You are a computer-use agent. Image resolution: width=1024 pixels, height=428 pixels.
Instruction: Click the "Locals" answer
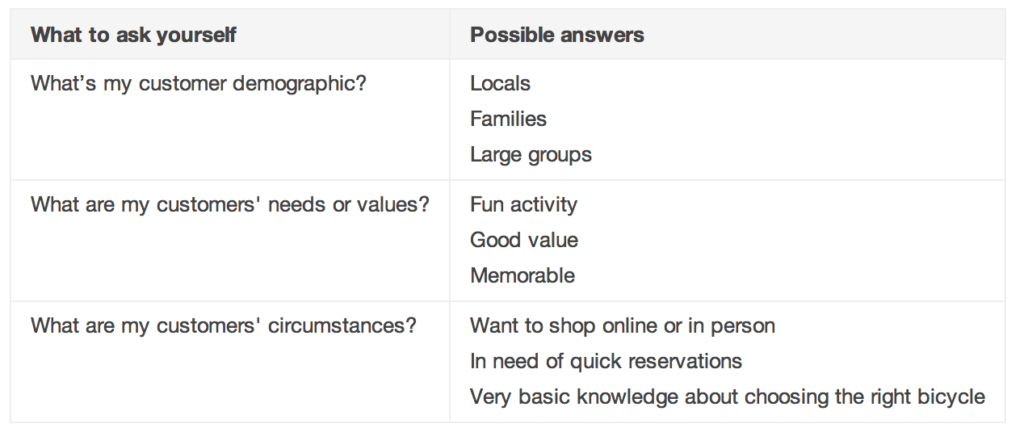[x=500, y=83]
